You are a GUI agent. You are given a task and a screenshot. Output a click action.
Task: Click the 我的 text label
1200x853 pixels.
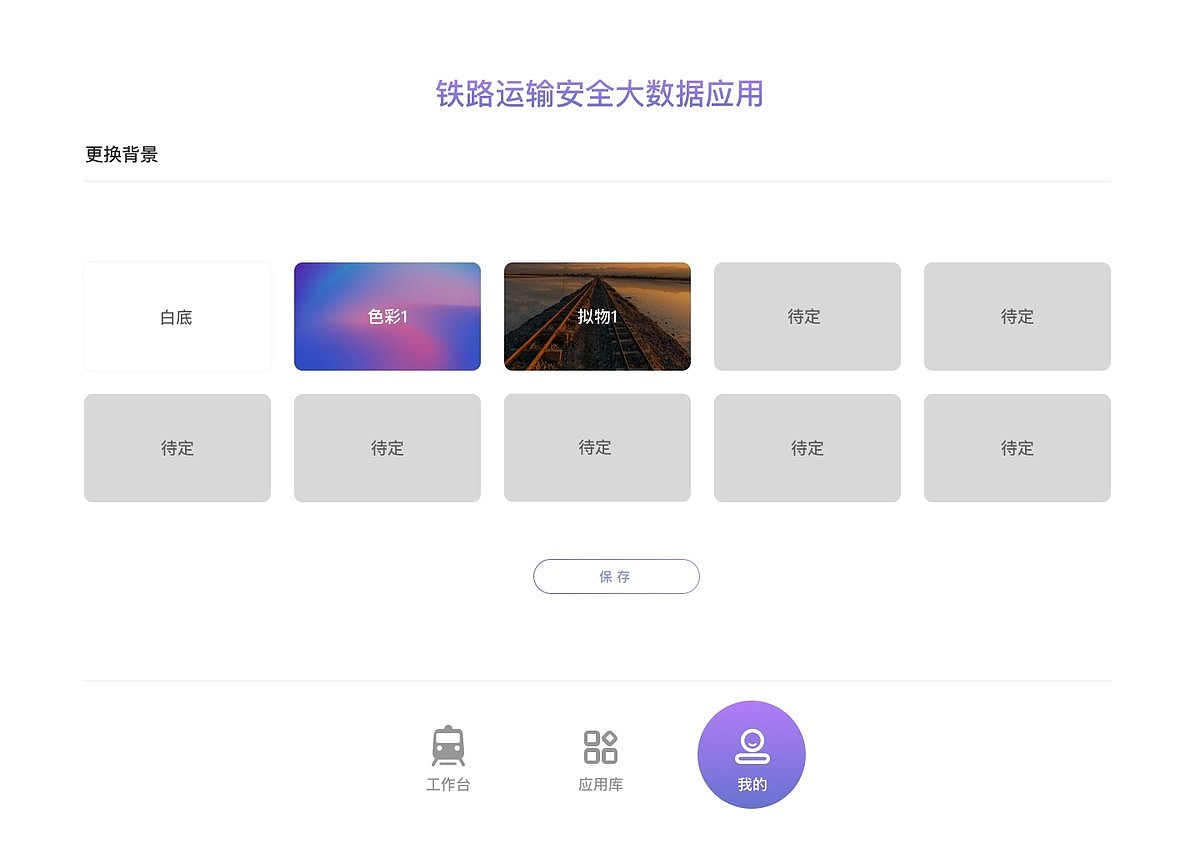coord(752,785)
